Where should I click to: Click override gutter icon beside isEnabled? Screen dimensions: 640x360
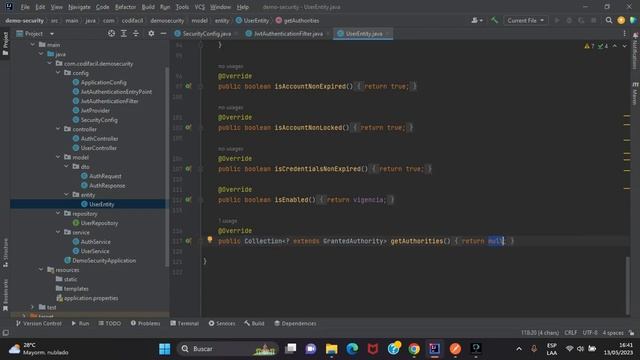(x=188, y=200)
